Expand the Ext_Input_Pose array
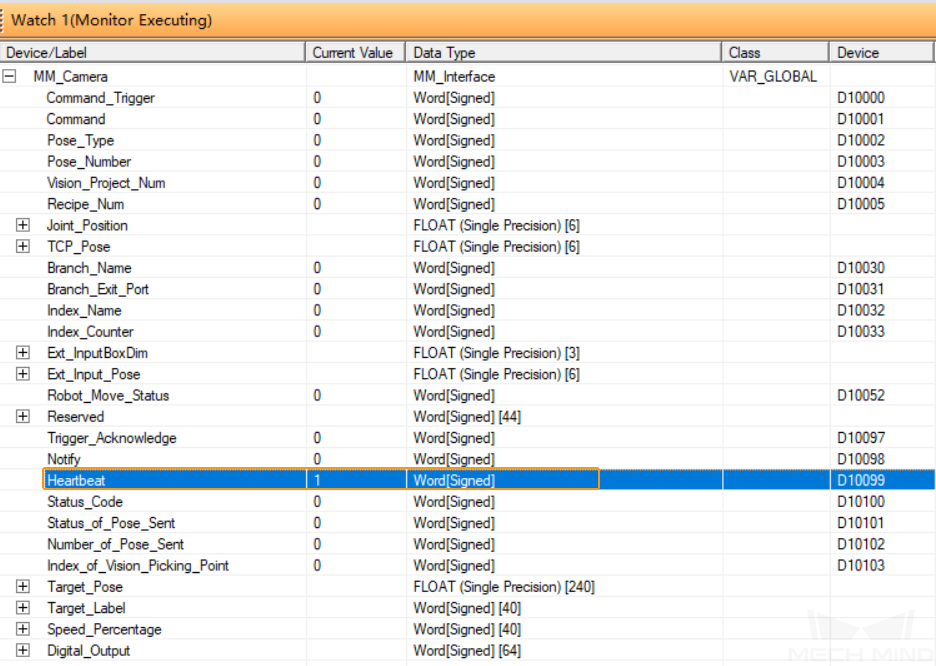Viewport: 936px width, 666px height. [x=23, y=374]
